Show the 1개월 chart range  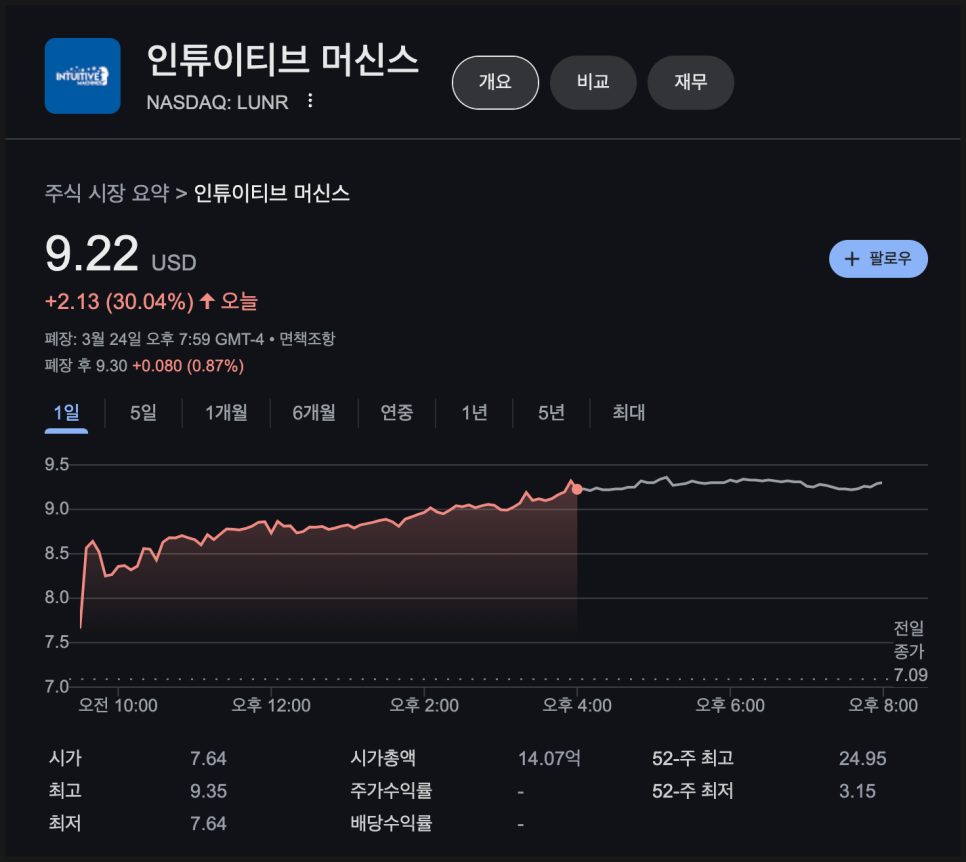(x=226, y=413)
